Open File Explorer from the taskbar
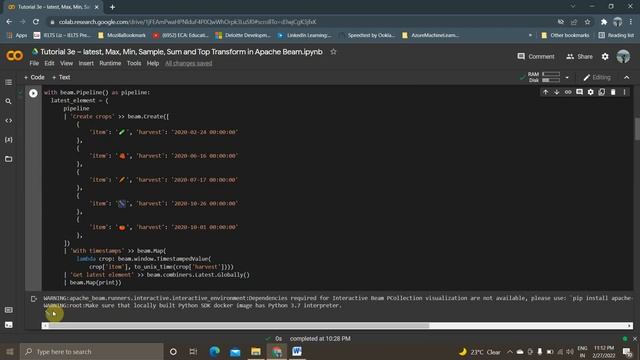640x360 pixels. click(x=256, y=351)
